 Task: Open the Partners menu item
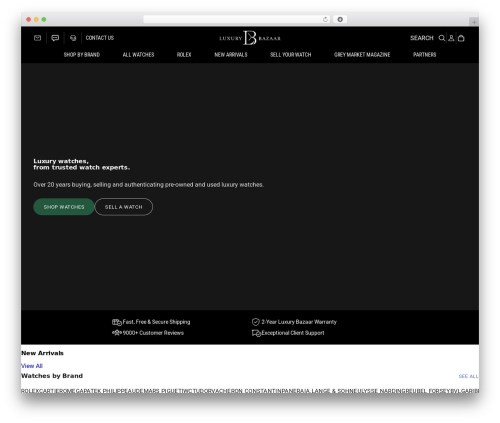tap(424, 55)
